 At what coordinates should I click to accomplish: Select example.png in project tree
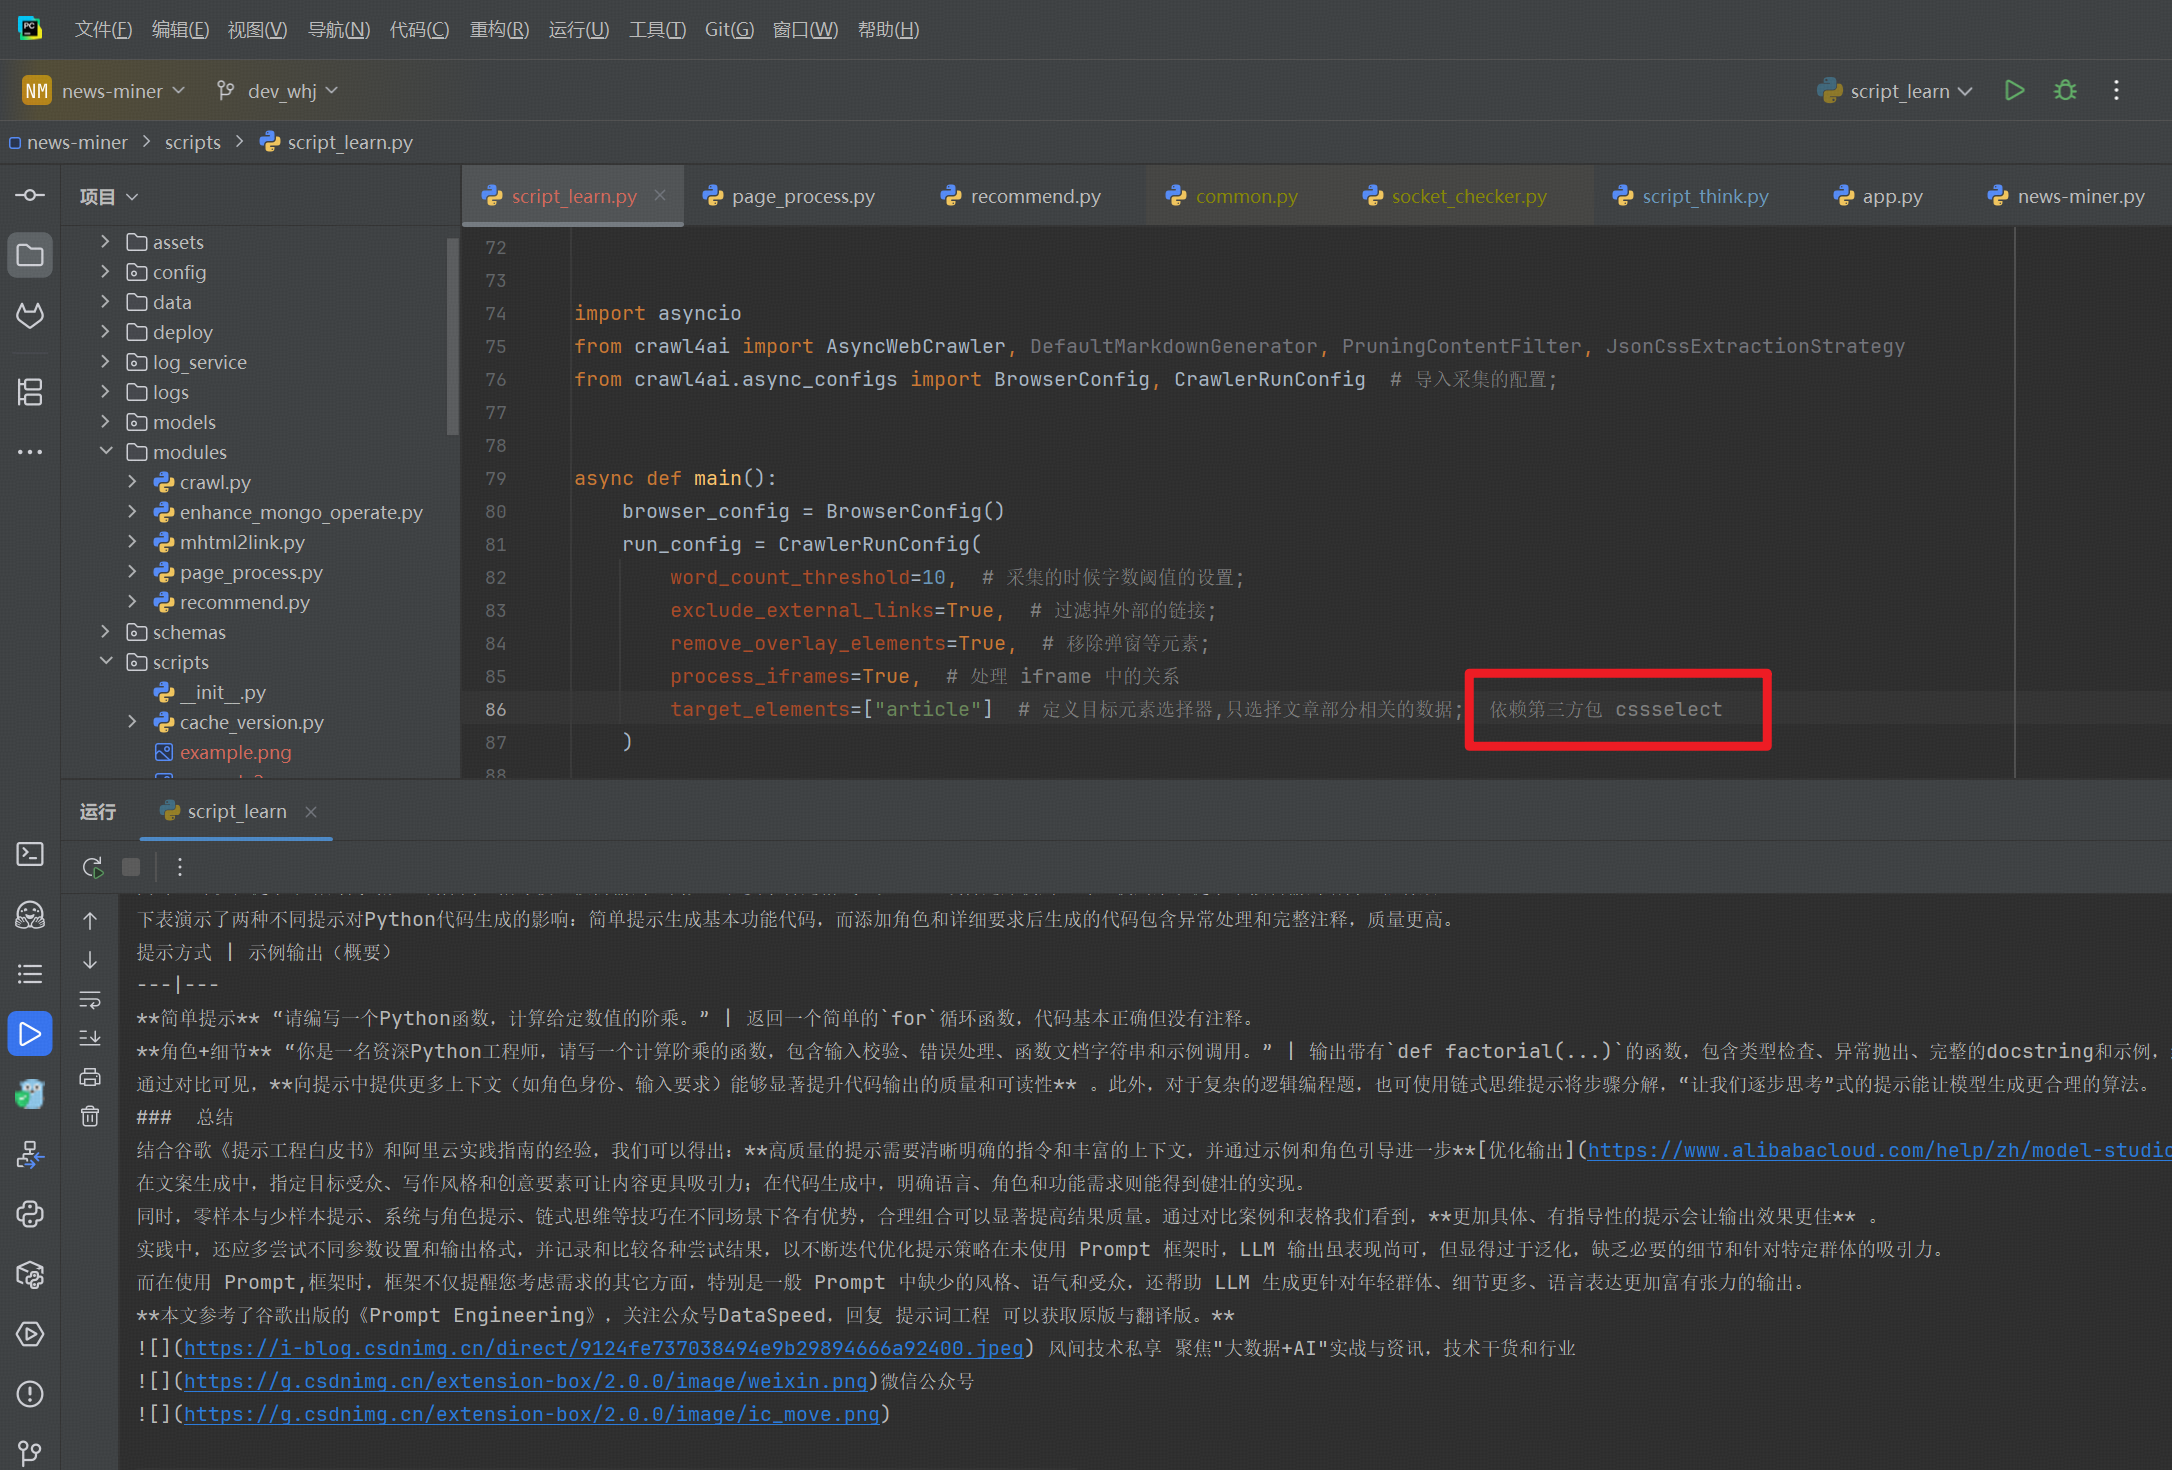coord(235,752)
